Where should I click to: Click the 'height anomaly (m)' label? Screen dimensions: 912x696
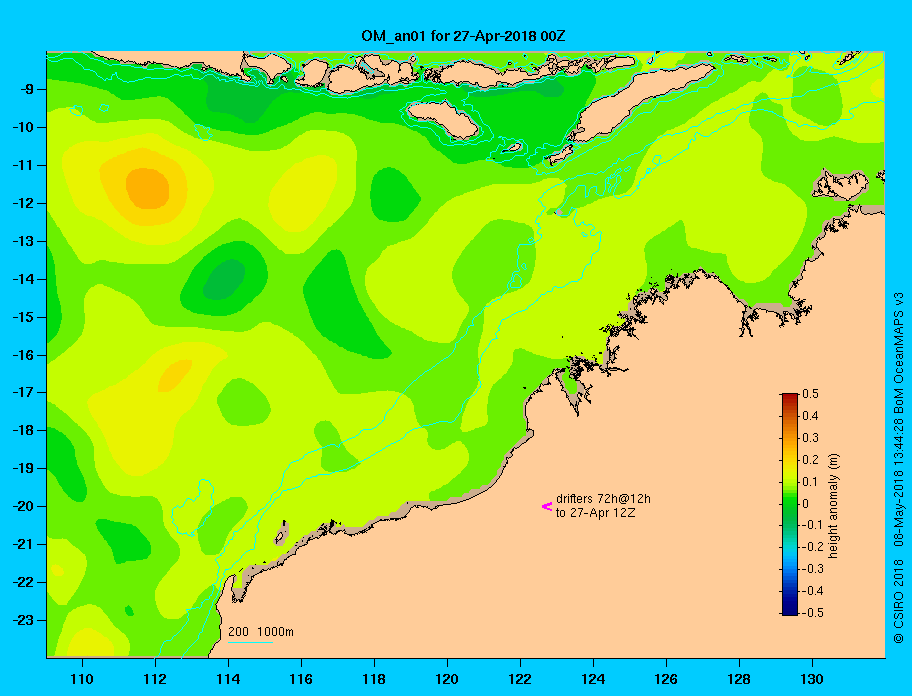pyautogui.click(x=833, y=506)
